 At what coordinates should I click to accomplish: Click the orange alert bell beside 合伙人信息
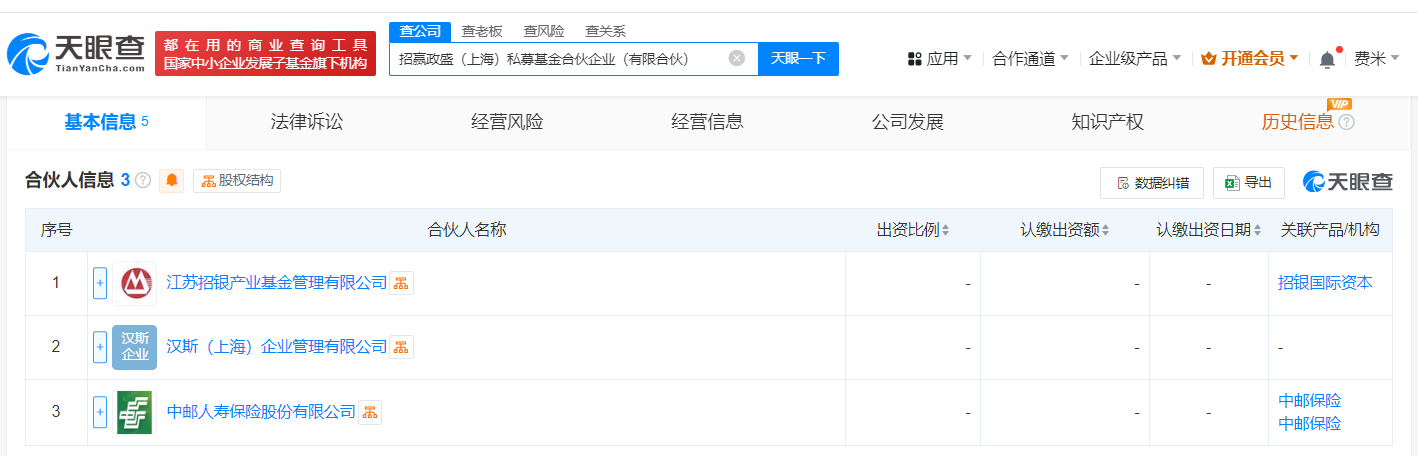pyautogui.click(x=172, y=181)
